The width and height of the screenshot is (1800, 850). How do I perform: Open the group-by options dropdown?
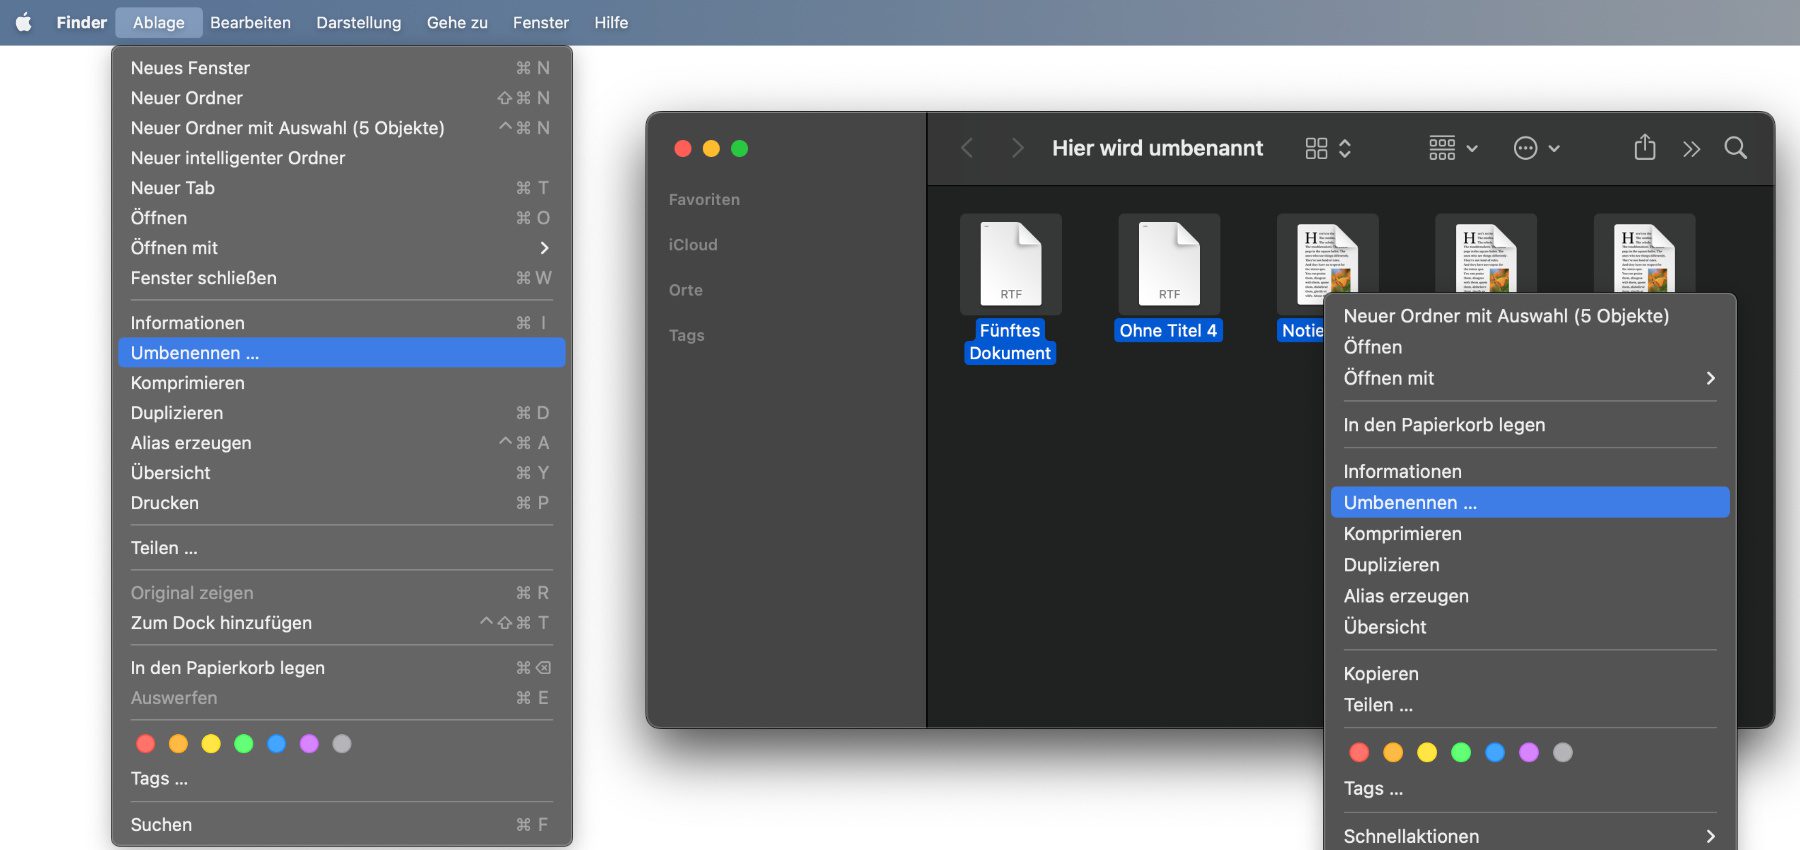click(x=1453, y=149)
